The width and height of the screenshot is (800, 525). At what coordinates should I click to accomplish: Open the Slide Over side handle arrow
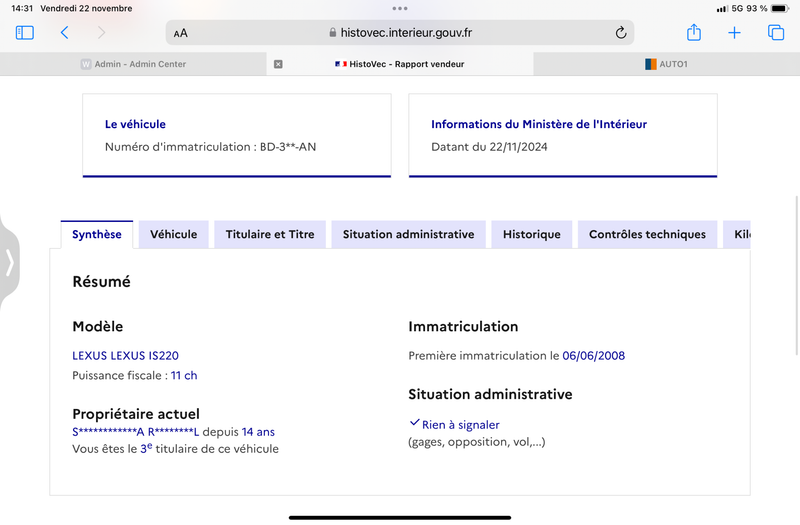point(9,263)
